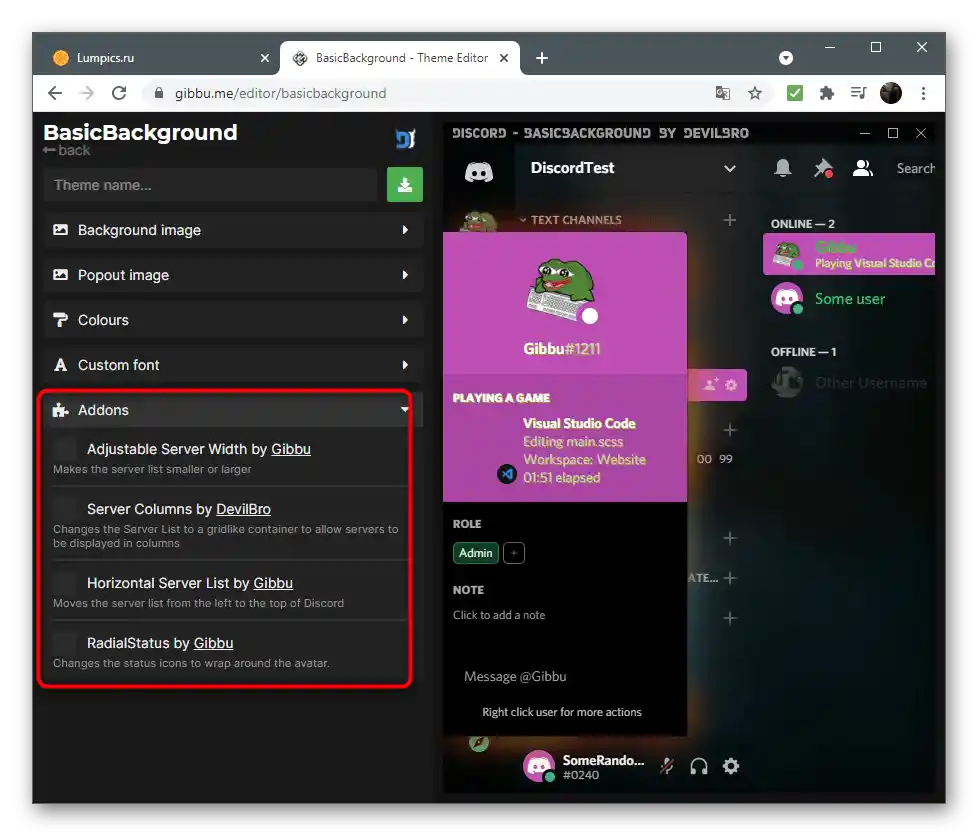
Task: Open Chrome three-dot menu
Action: click(923, 94)
